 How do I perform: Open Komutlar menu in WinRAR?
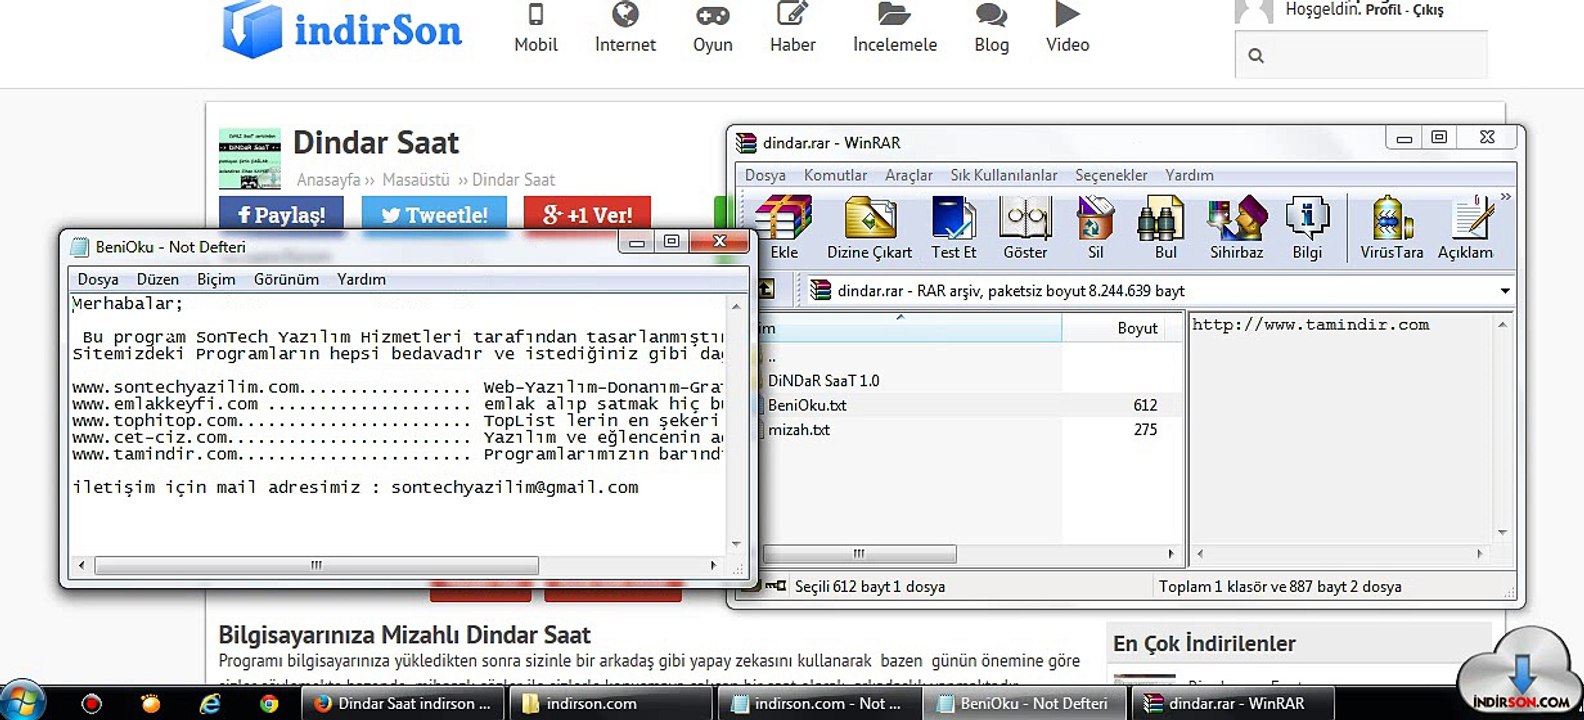836,175
